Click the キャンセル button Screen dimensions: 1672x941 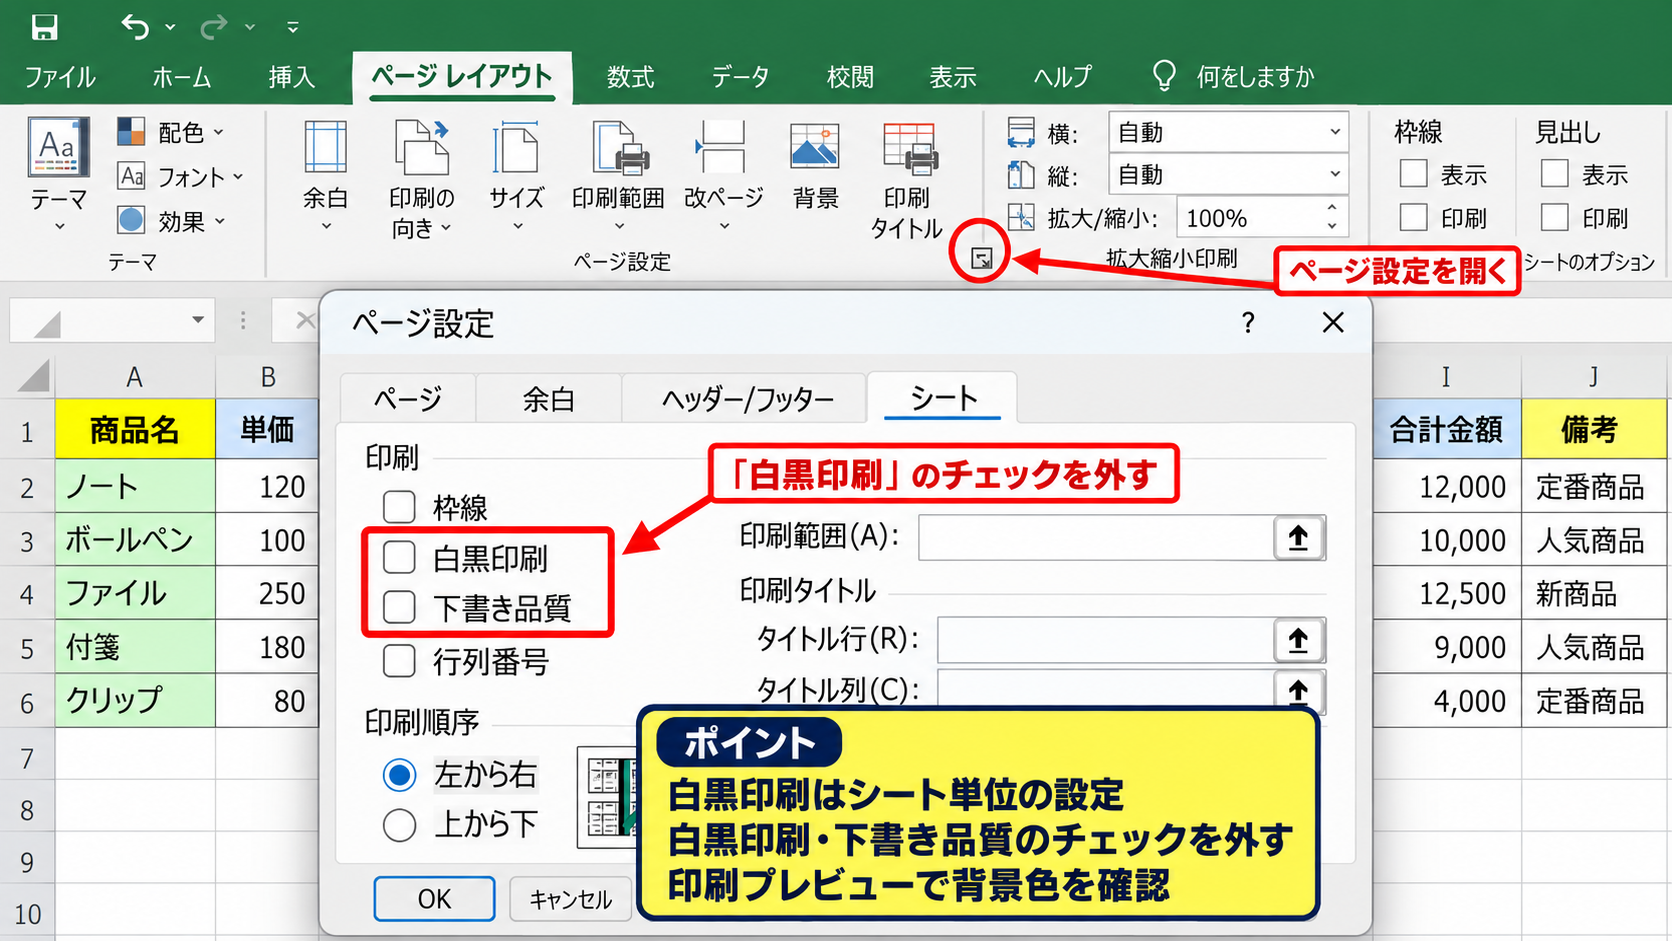[570, 899]
